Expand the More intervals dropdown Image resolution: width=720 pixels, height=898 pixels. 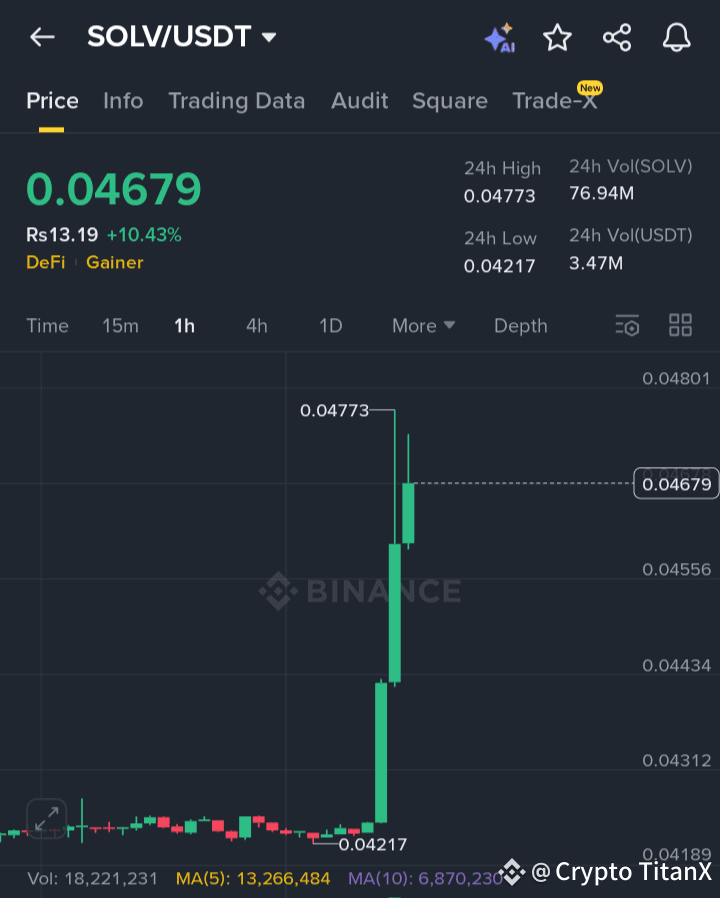[423, 326]
